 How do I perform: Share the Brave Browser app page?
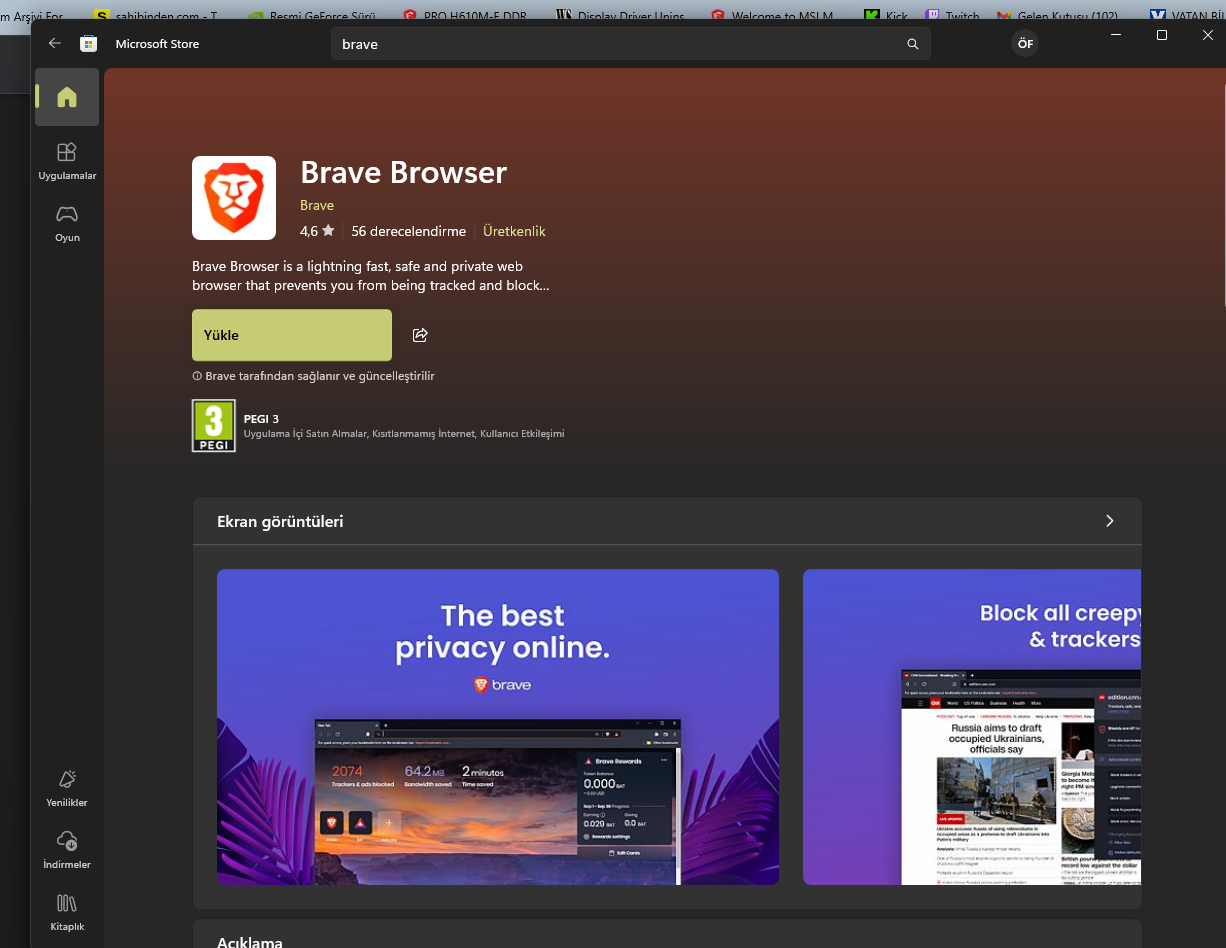(420, 335)
